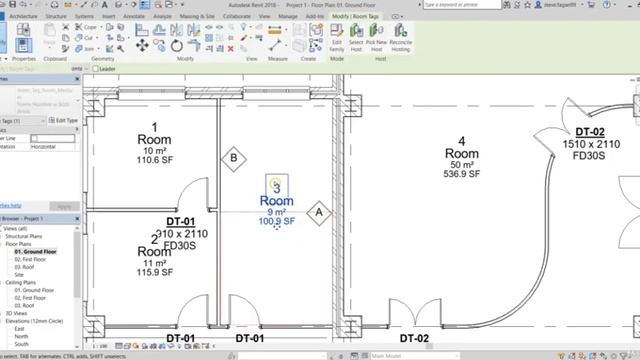640x360 pixels.
Task: Click the Edit Type button
Action: point(63,120)
